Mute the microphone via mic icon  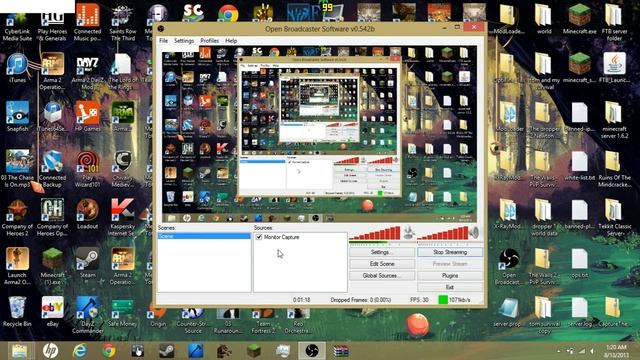(409, 233)
